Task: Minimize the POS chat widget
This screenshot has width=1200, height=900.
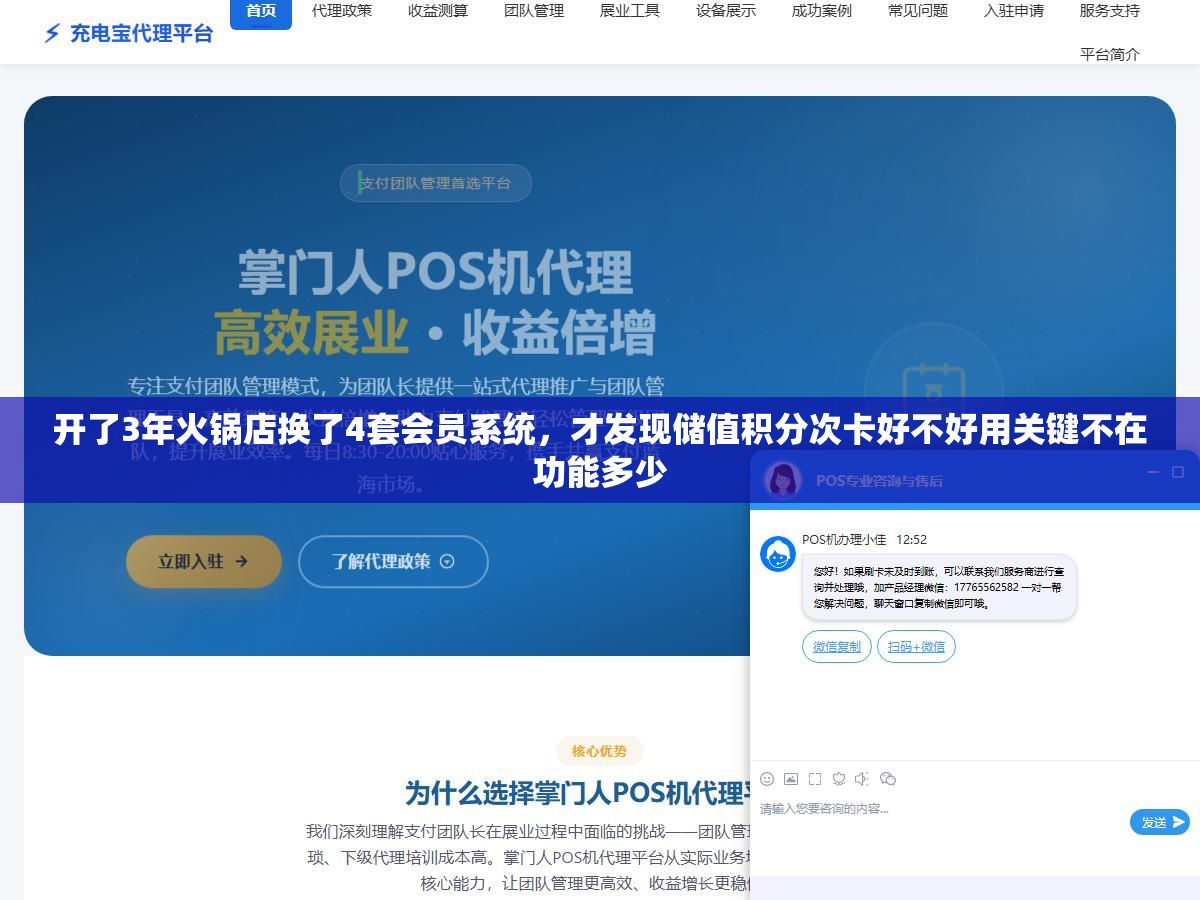Action: (1152, 472)
